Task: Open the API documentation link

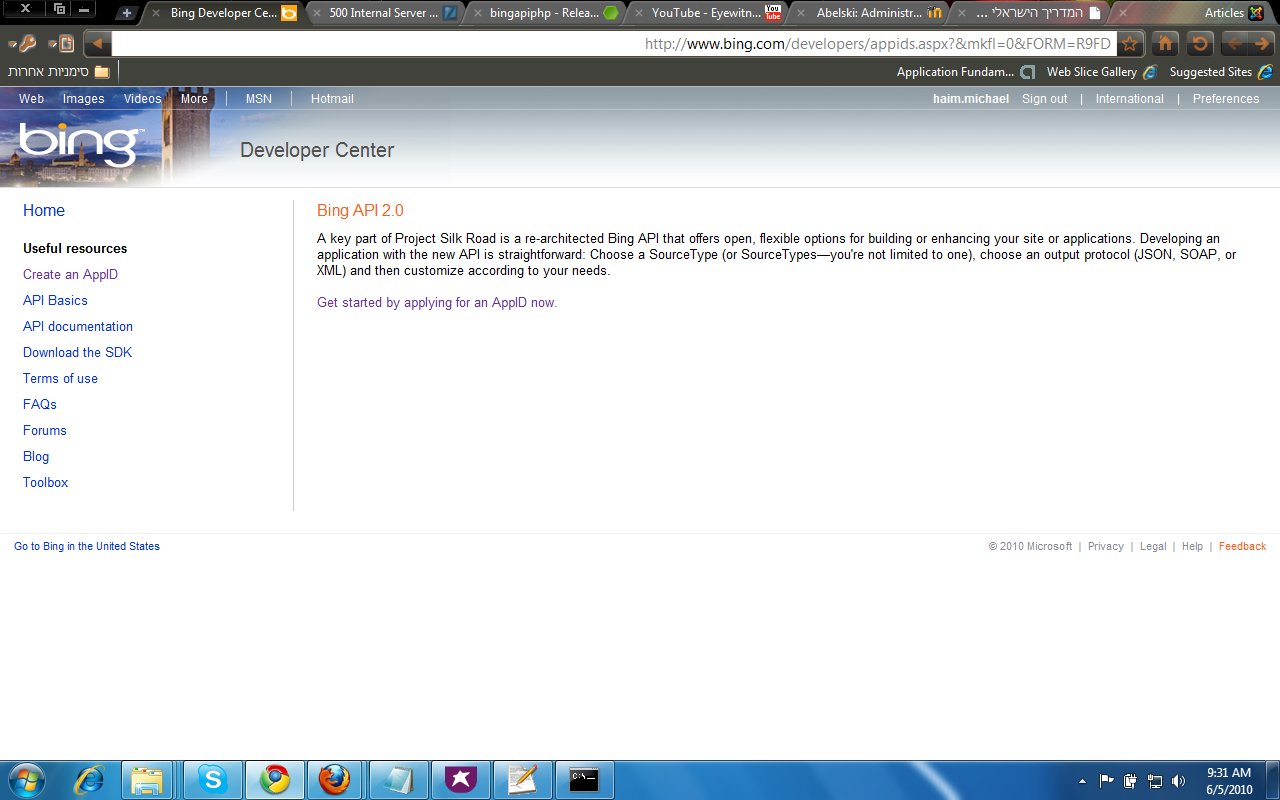Action: click(78, 326)
